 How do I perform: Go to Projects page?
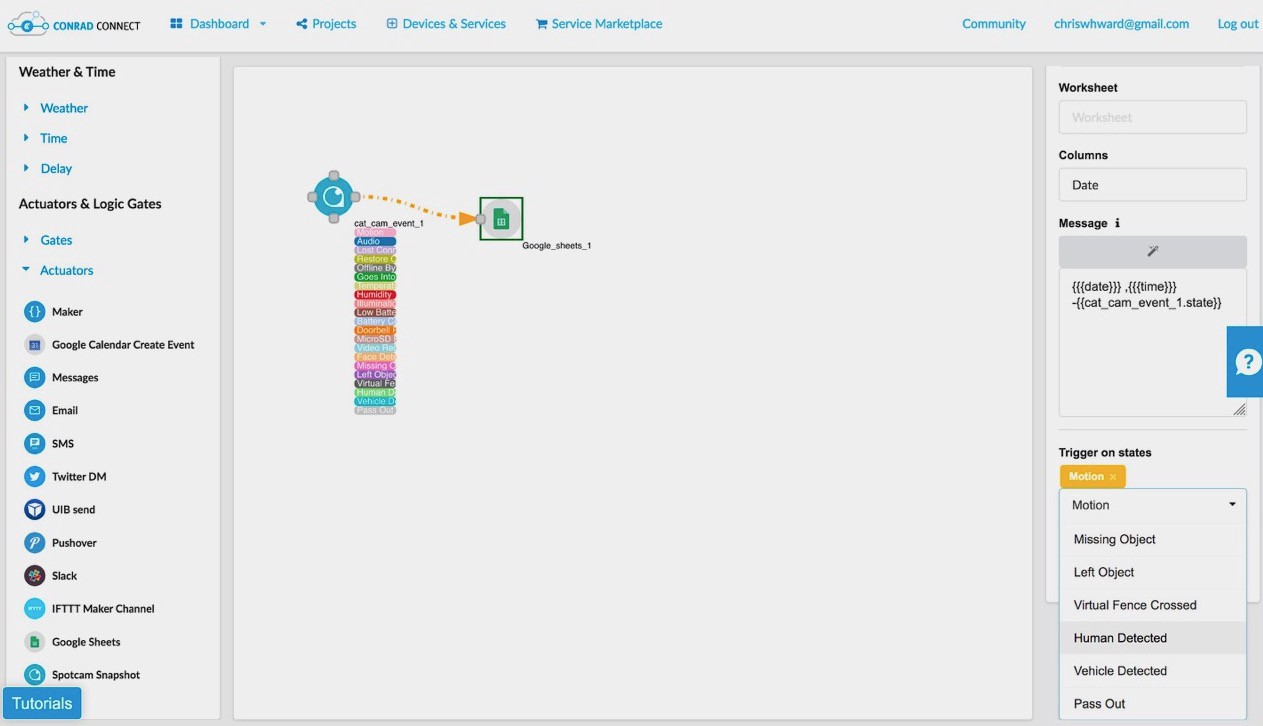click(326, 24)
